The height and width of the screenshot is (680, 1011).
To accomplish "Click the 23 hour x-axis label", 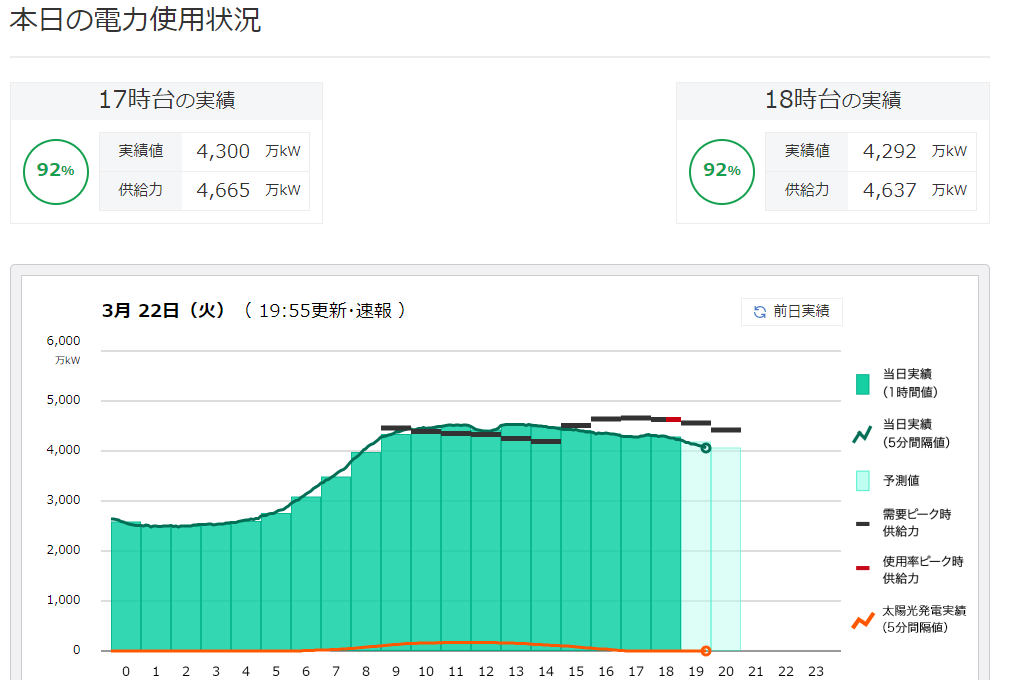I will tap(816, 672).
